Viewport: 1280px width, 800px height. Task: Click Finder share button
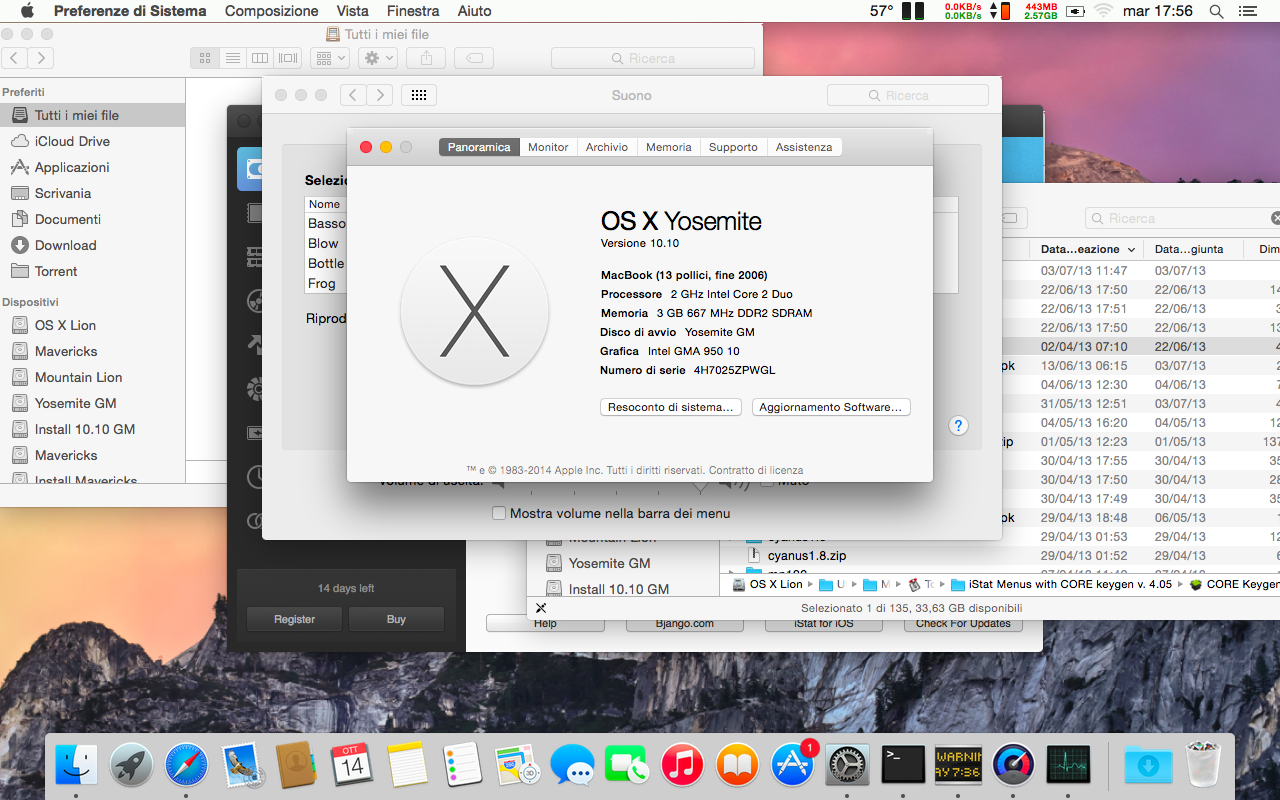click(427, 58)
